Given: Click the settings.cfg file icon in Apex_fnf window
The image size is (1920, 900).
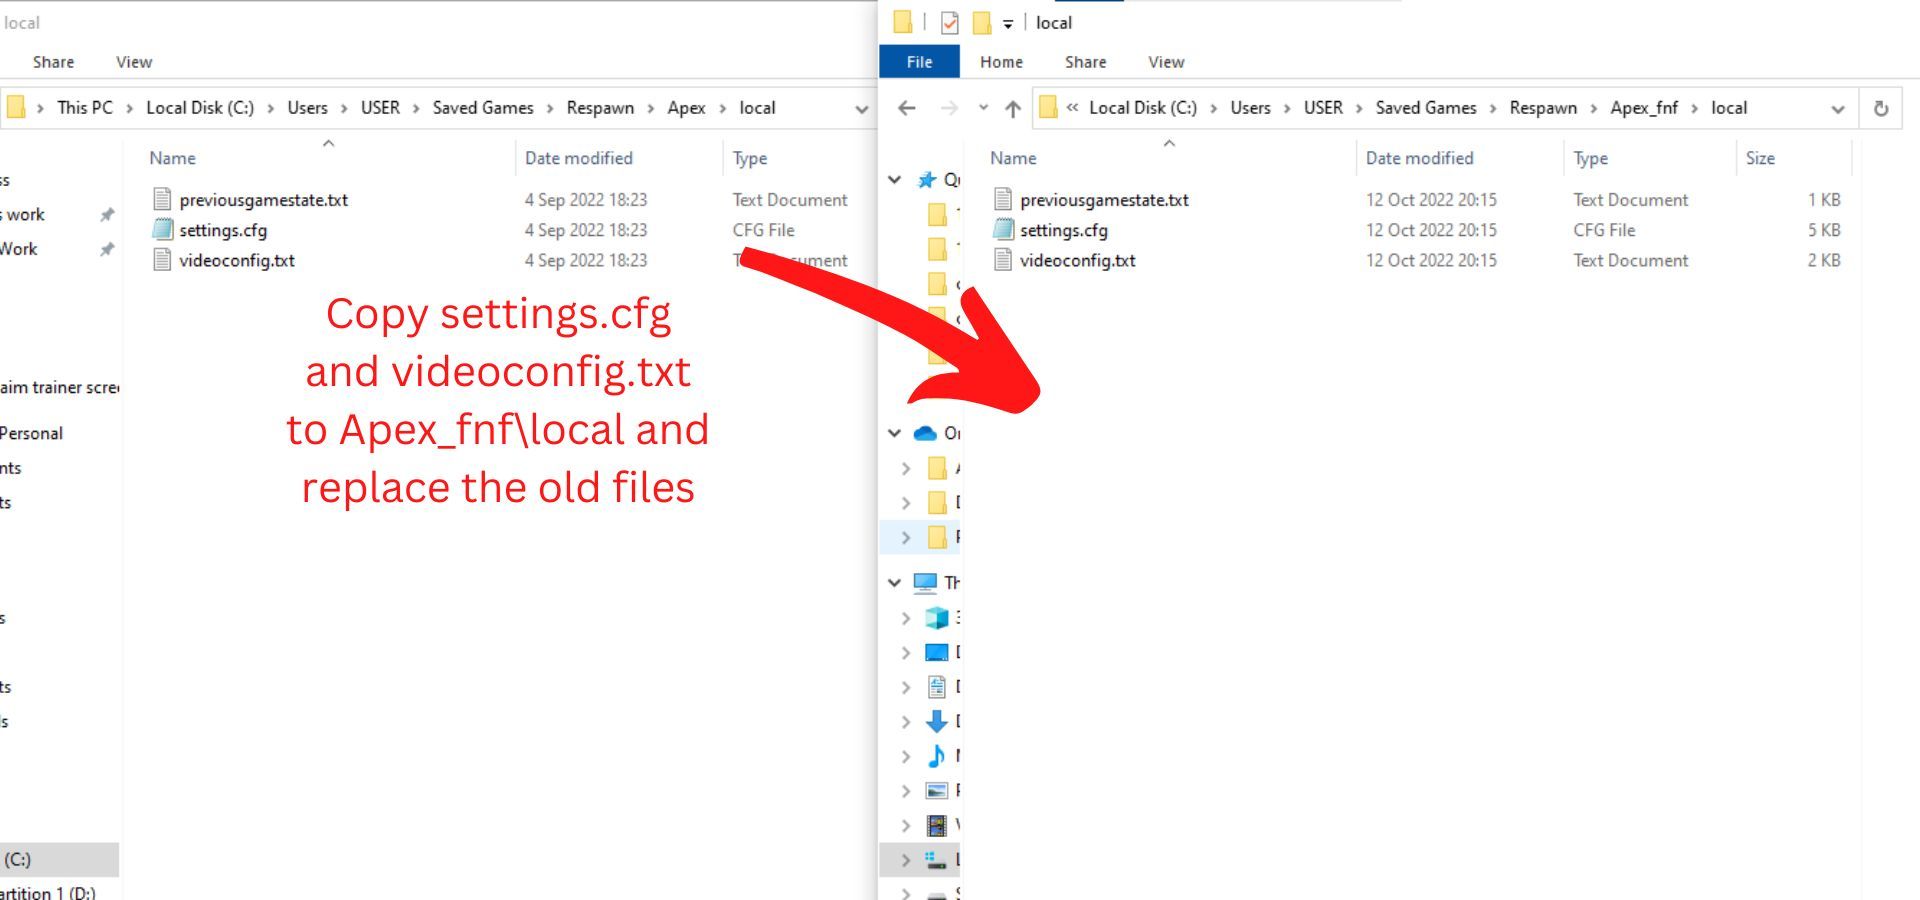Looking at the screenshot, I should [x=1003, y=229].
